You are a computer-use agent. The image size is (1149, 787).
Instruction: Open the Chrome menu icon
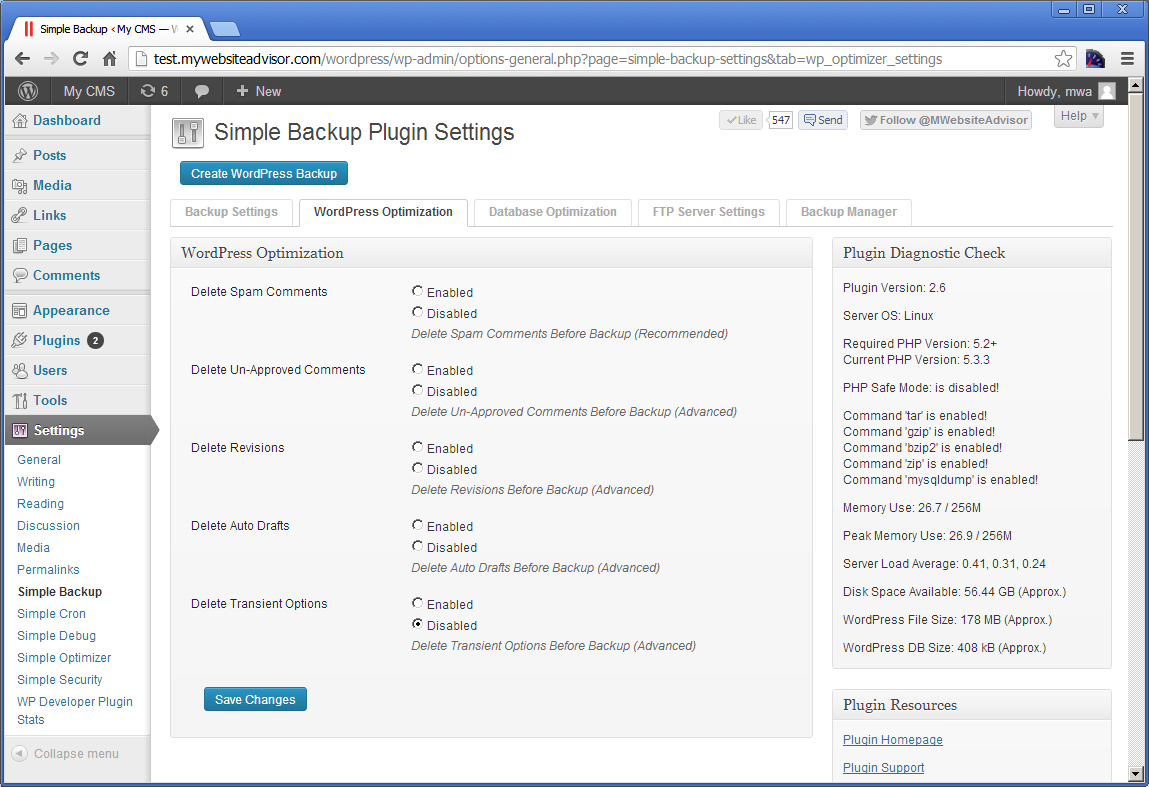coord(1128,59)
